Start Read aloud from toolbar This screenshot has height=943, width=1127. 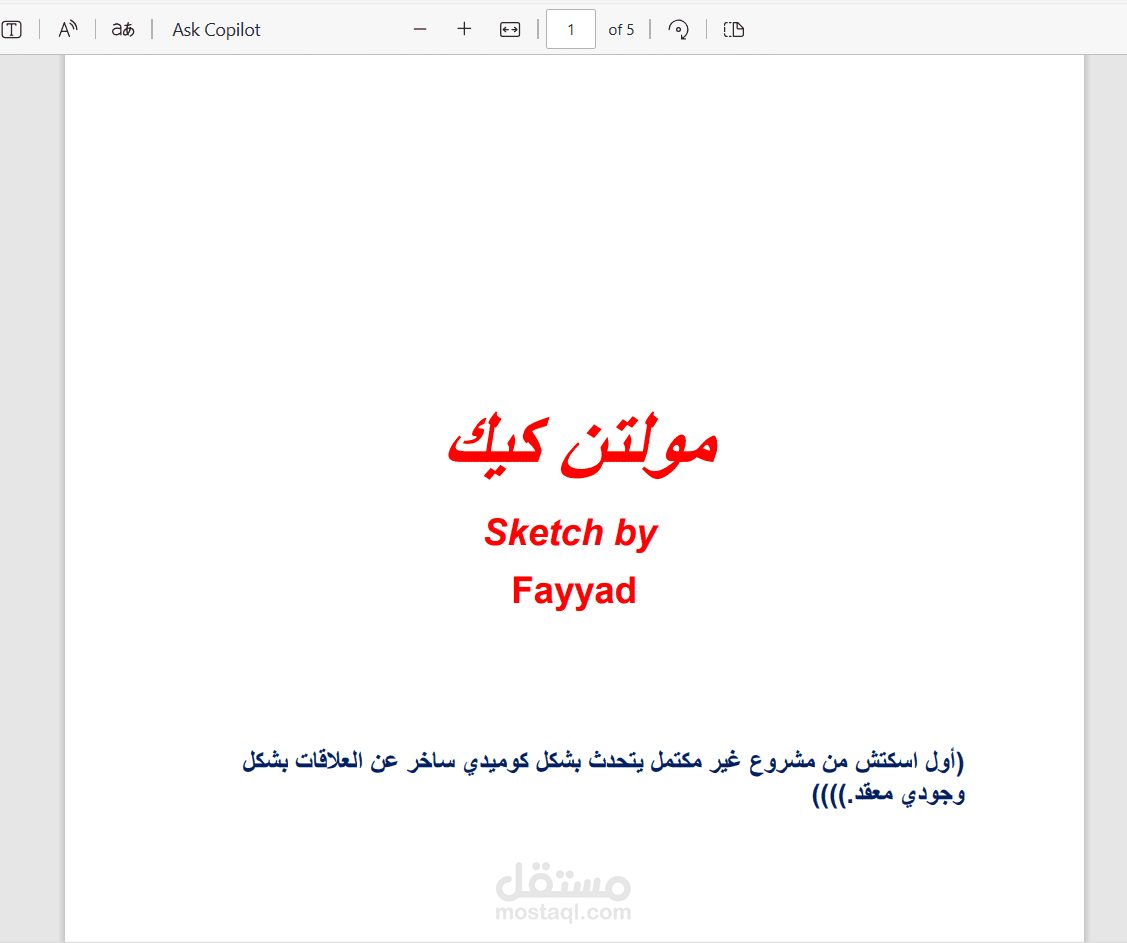(68, 29)
